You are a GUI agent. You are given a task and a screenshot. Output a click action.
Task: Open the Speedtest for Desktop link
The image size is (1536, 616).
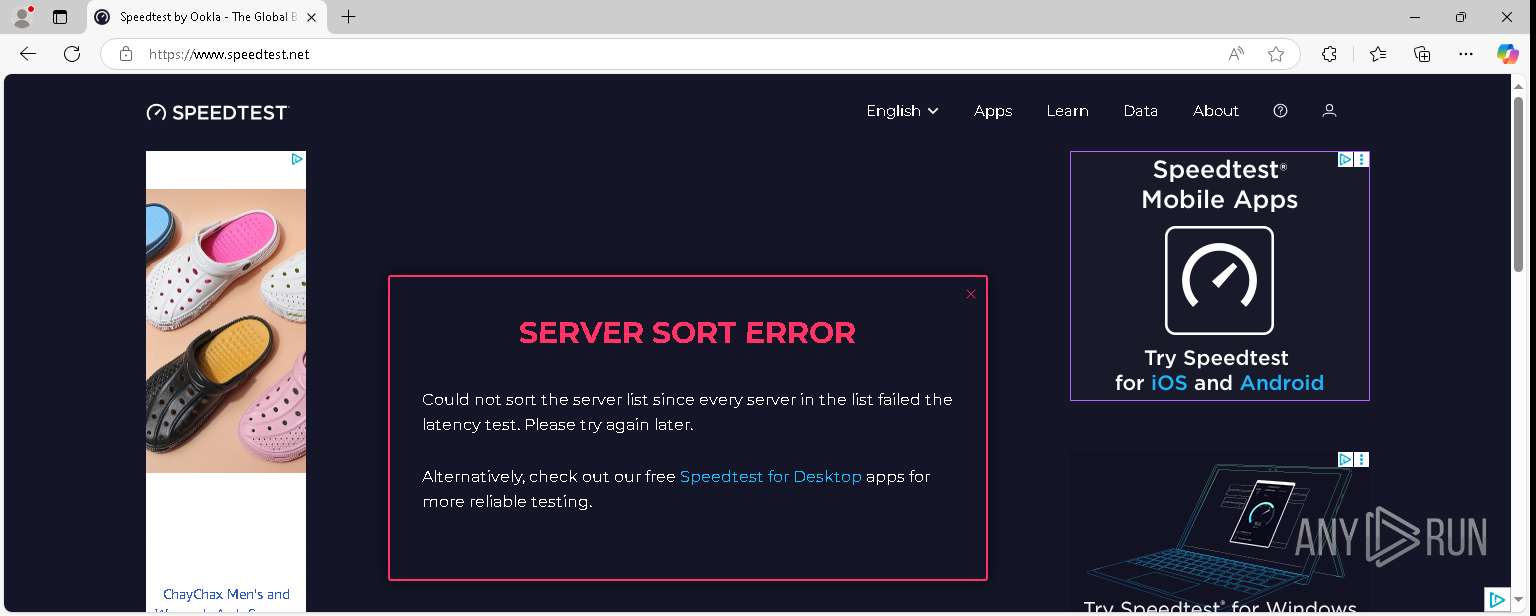click(770, 477)
